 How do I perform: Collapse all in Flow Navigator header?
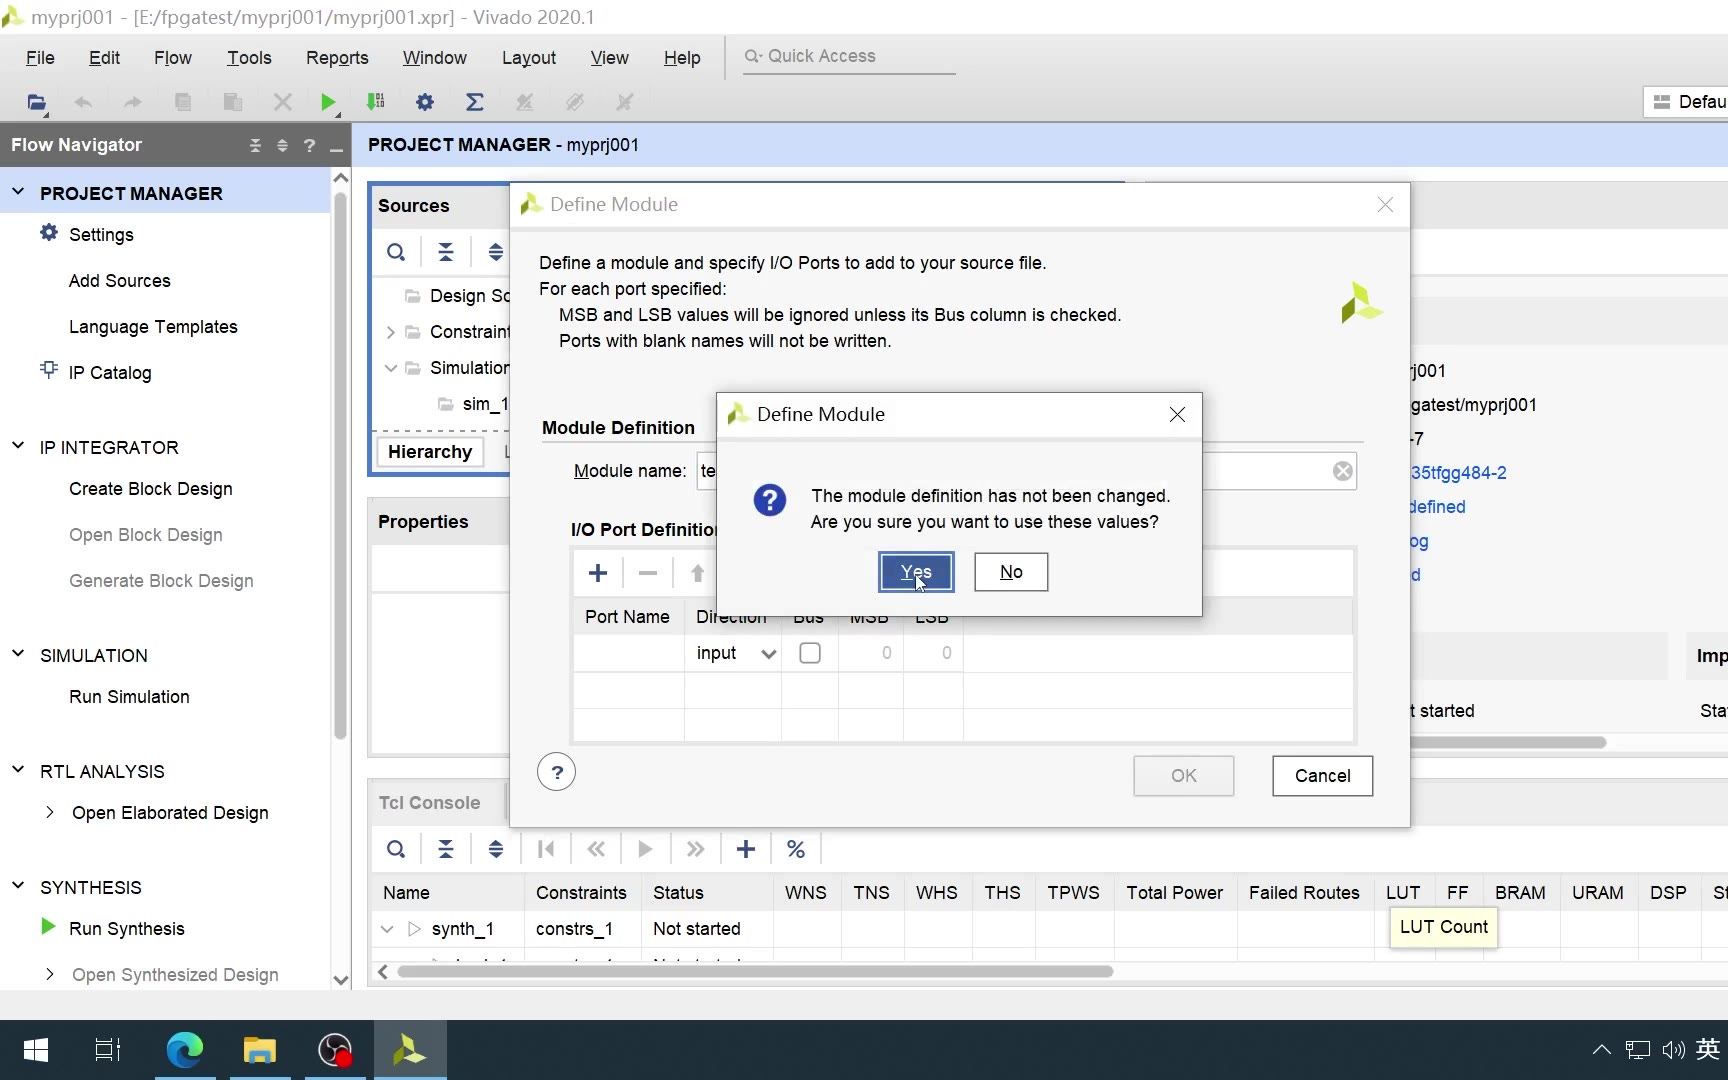255,145
